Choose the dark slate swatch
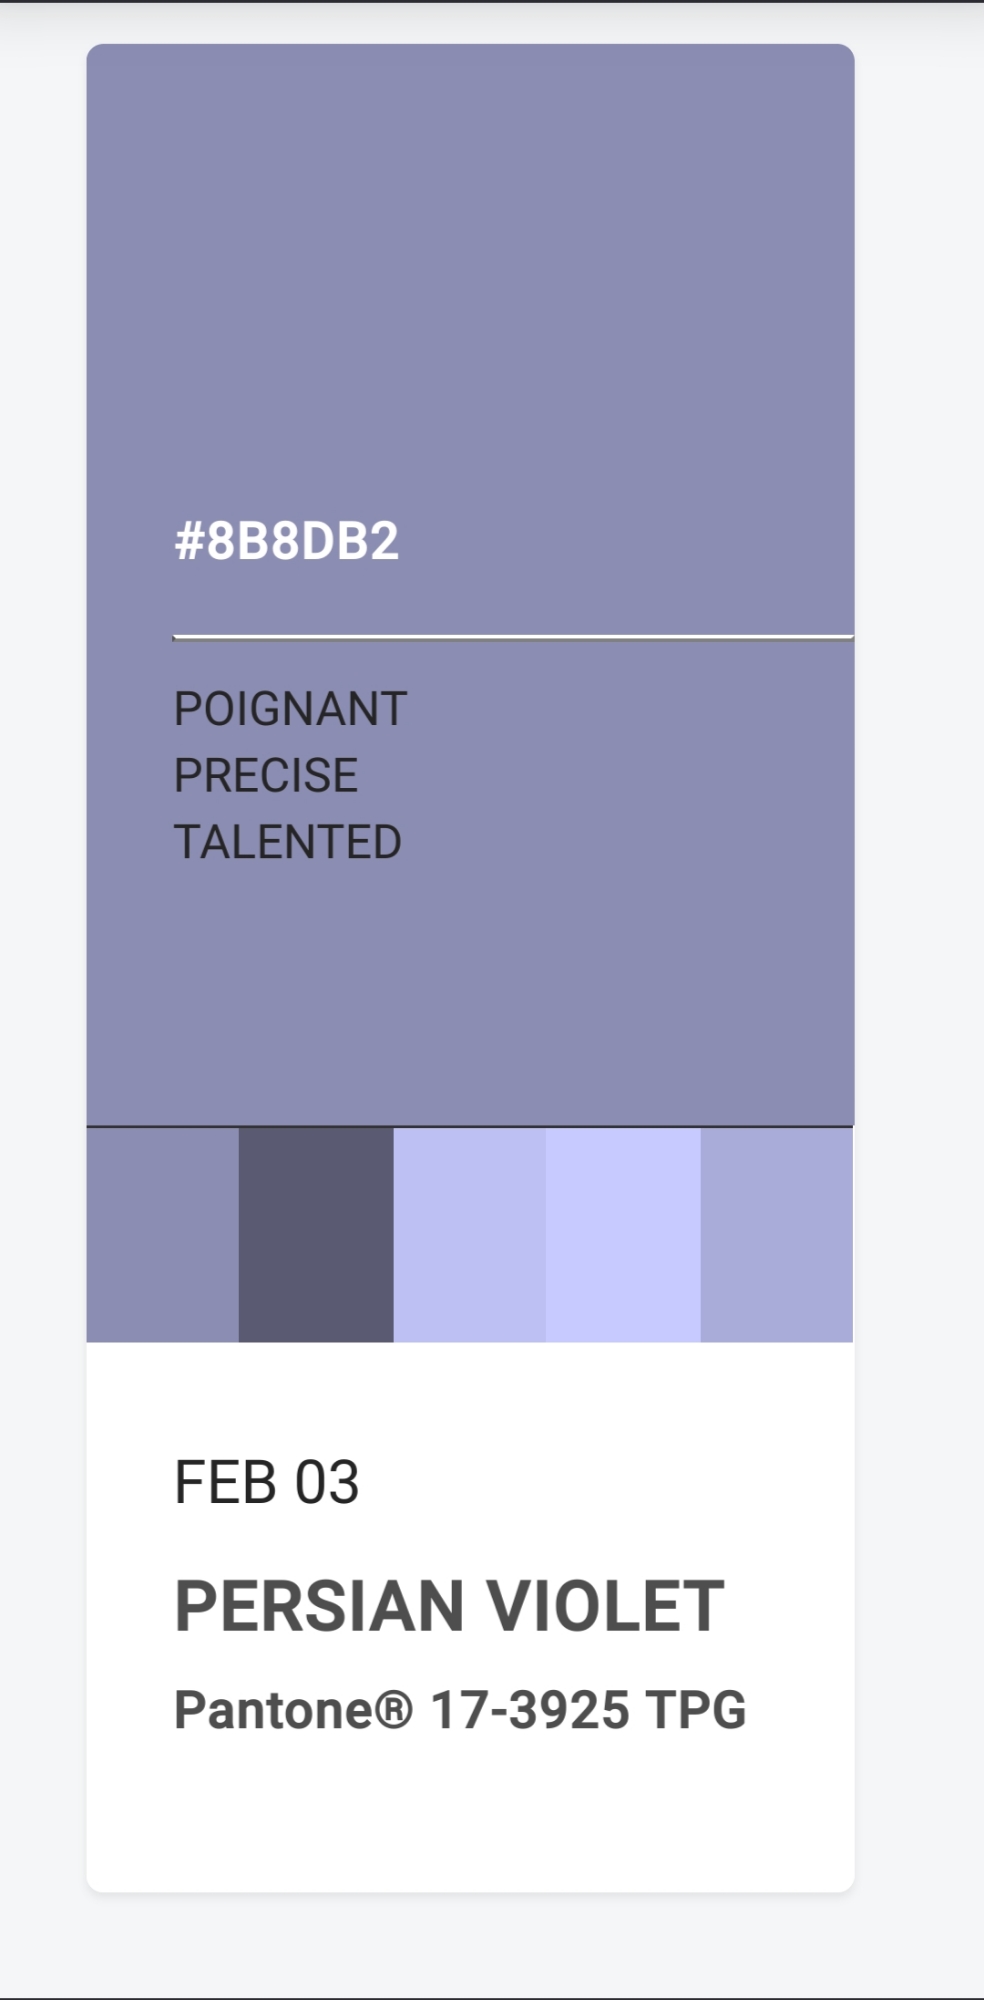This screenshot has height=2000, width=984. [x=316, y=1235]
